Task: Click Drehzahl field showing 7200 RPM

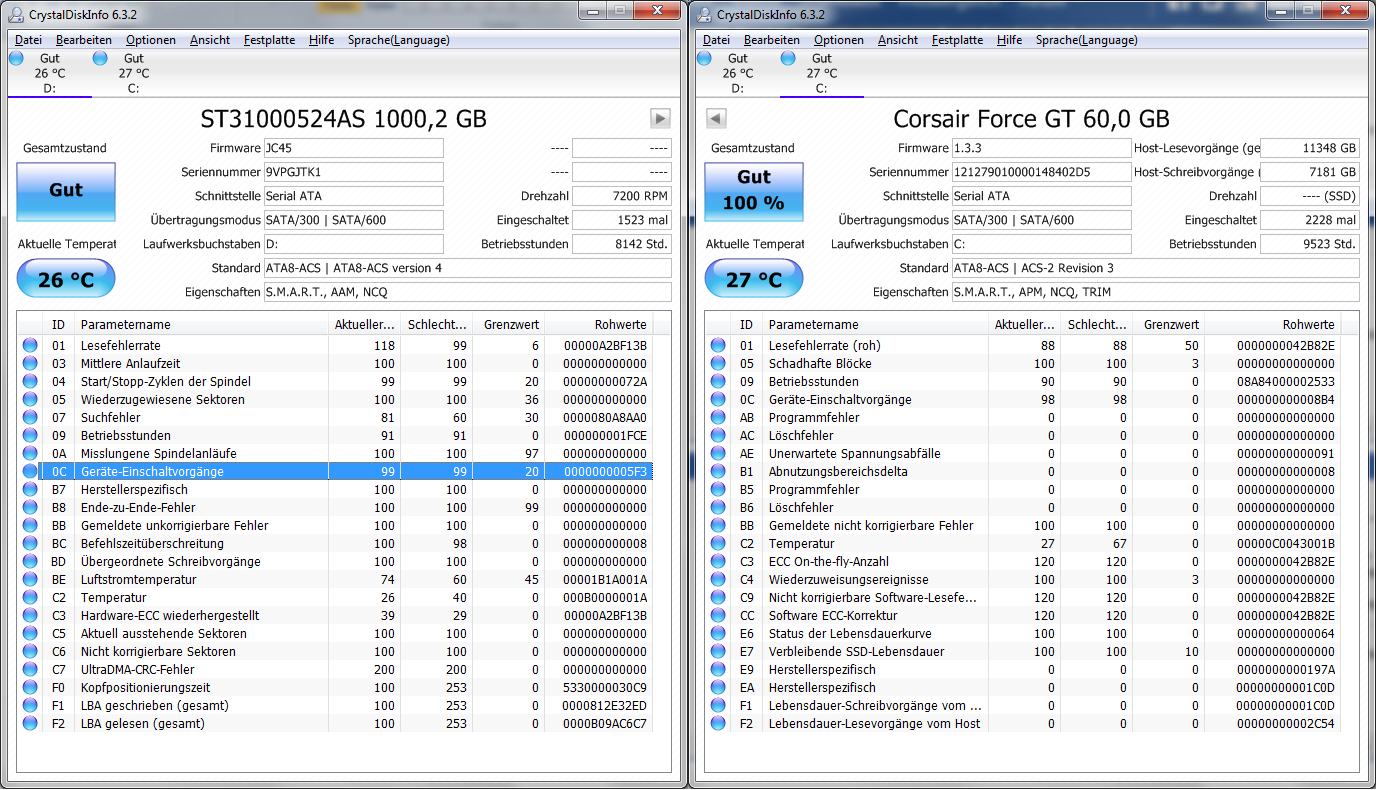Action: 622,196
